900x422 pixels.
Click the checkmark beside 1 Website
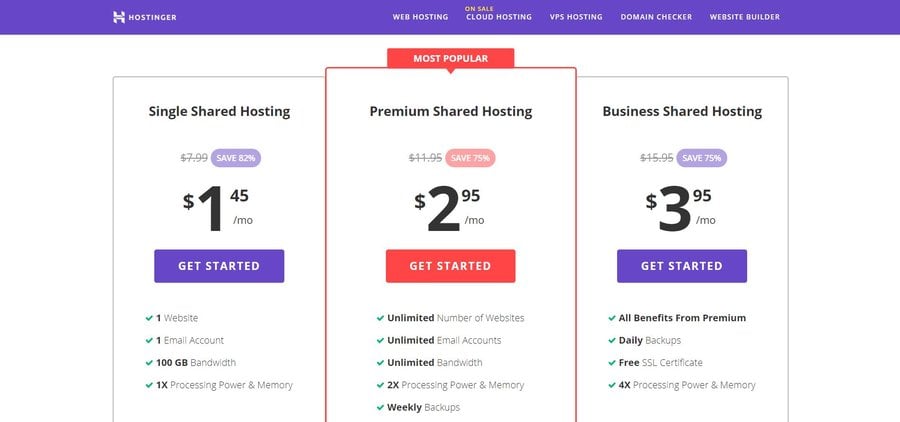tap(149, 318)
